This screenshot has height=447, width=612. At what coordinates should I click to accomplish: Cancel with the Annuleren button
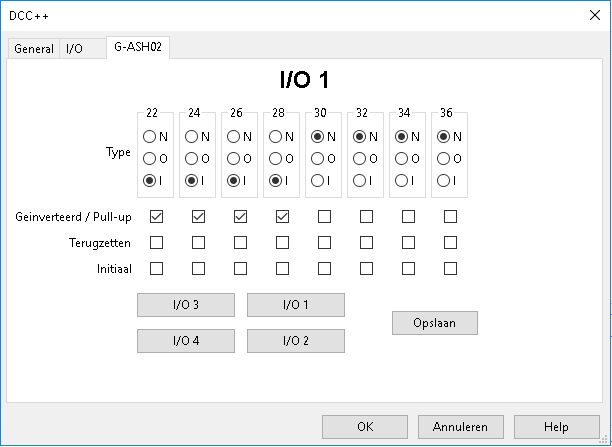pyautogui.click(x=460, y=427)
